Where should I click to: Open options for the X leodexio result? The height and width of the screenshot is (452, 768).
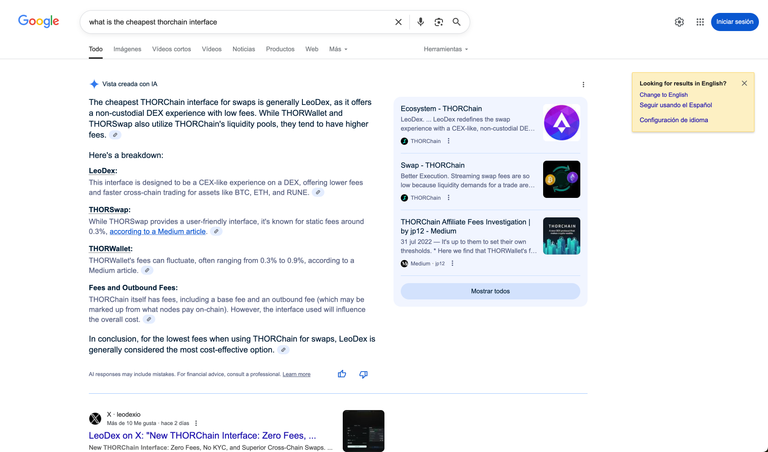(196, 423)
